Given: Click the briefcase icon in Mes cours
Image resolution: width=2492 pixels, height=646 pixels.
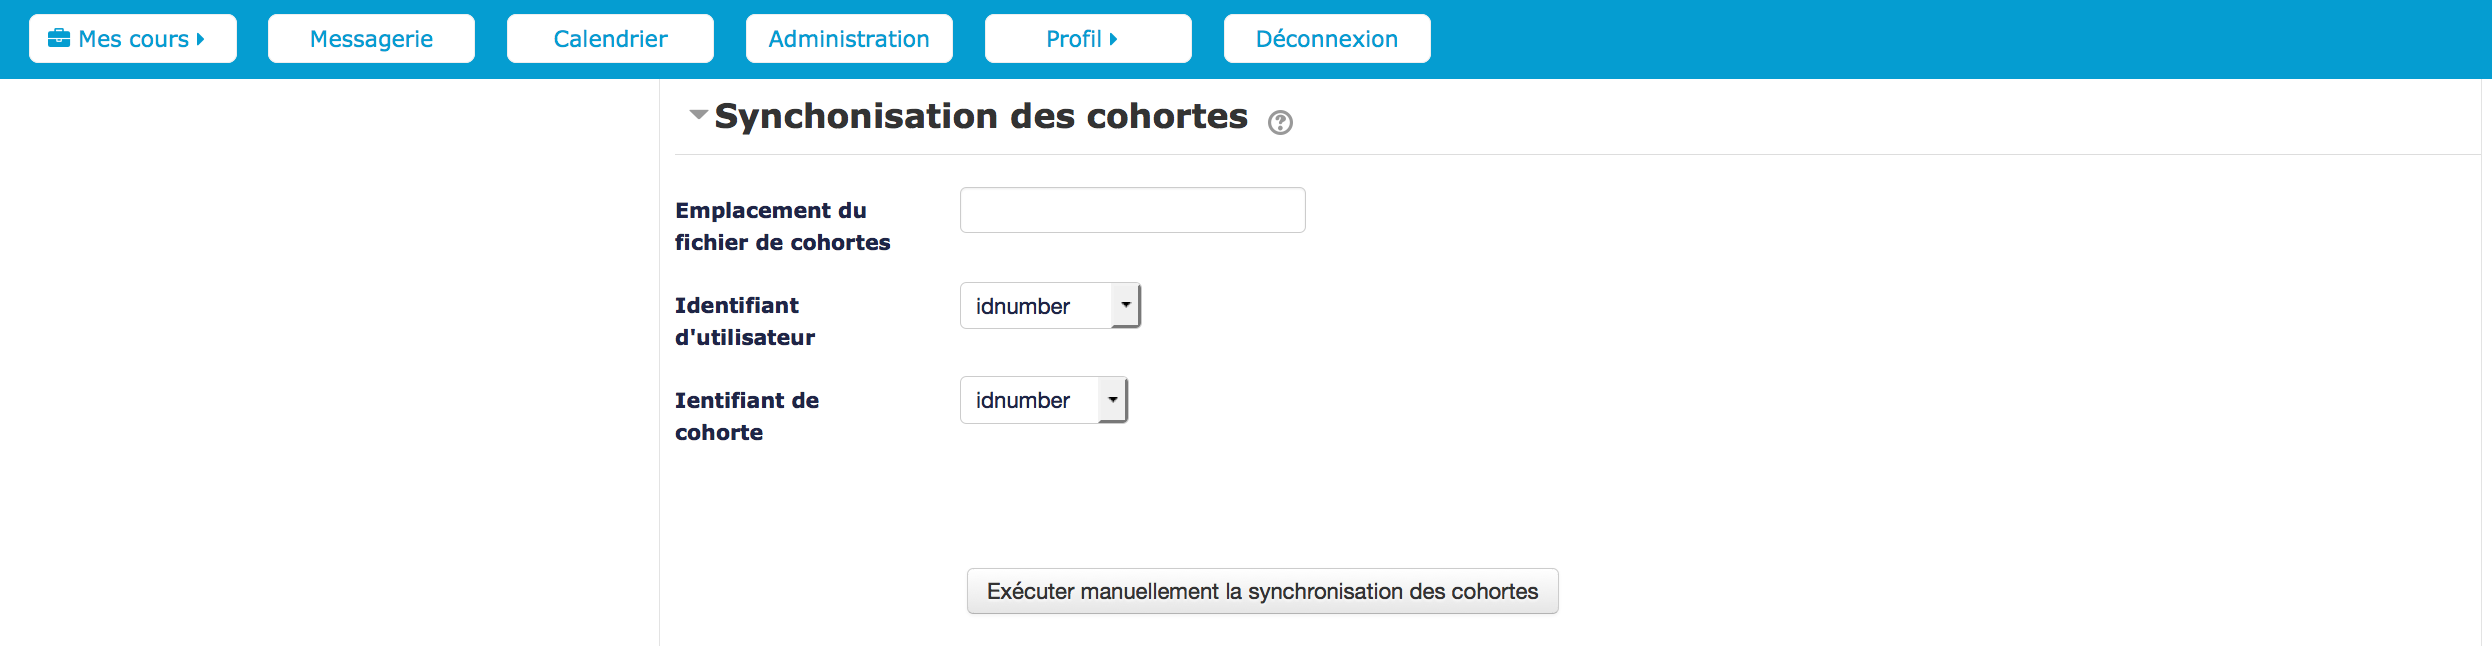Looking at the screenshot, I should tap(59, 38).
